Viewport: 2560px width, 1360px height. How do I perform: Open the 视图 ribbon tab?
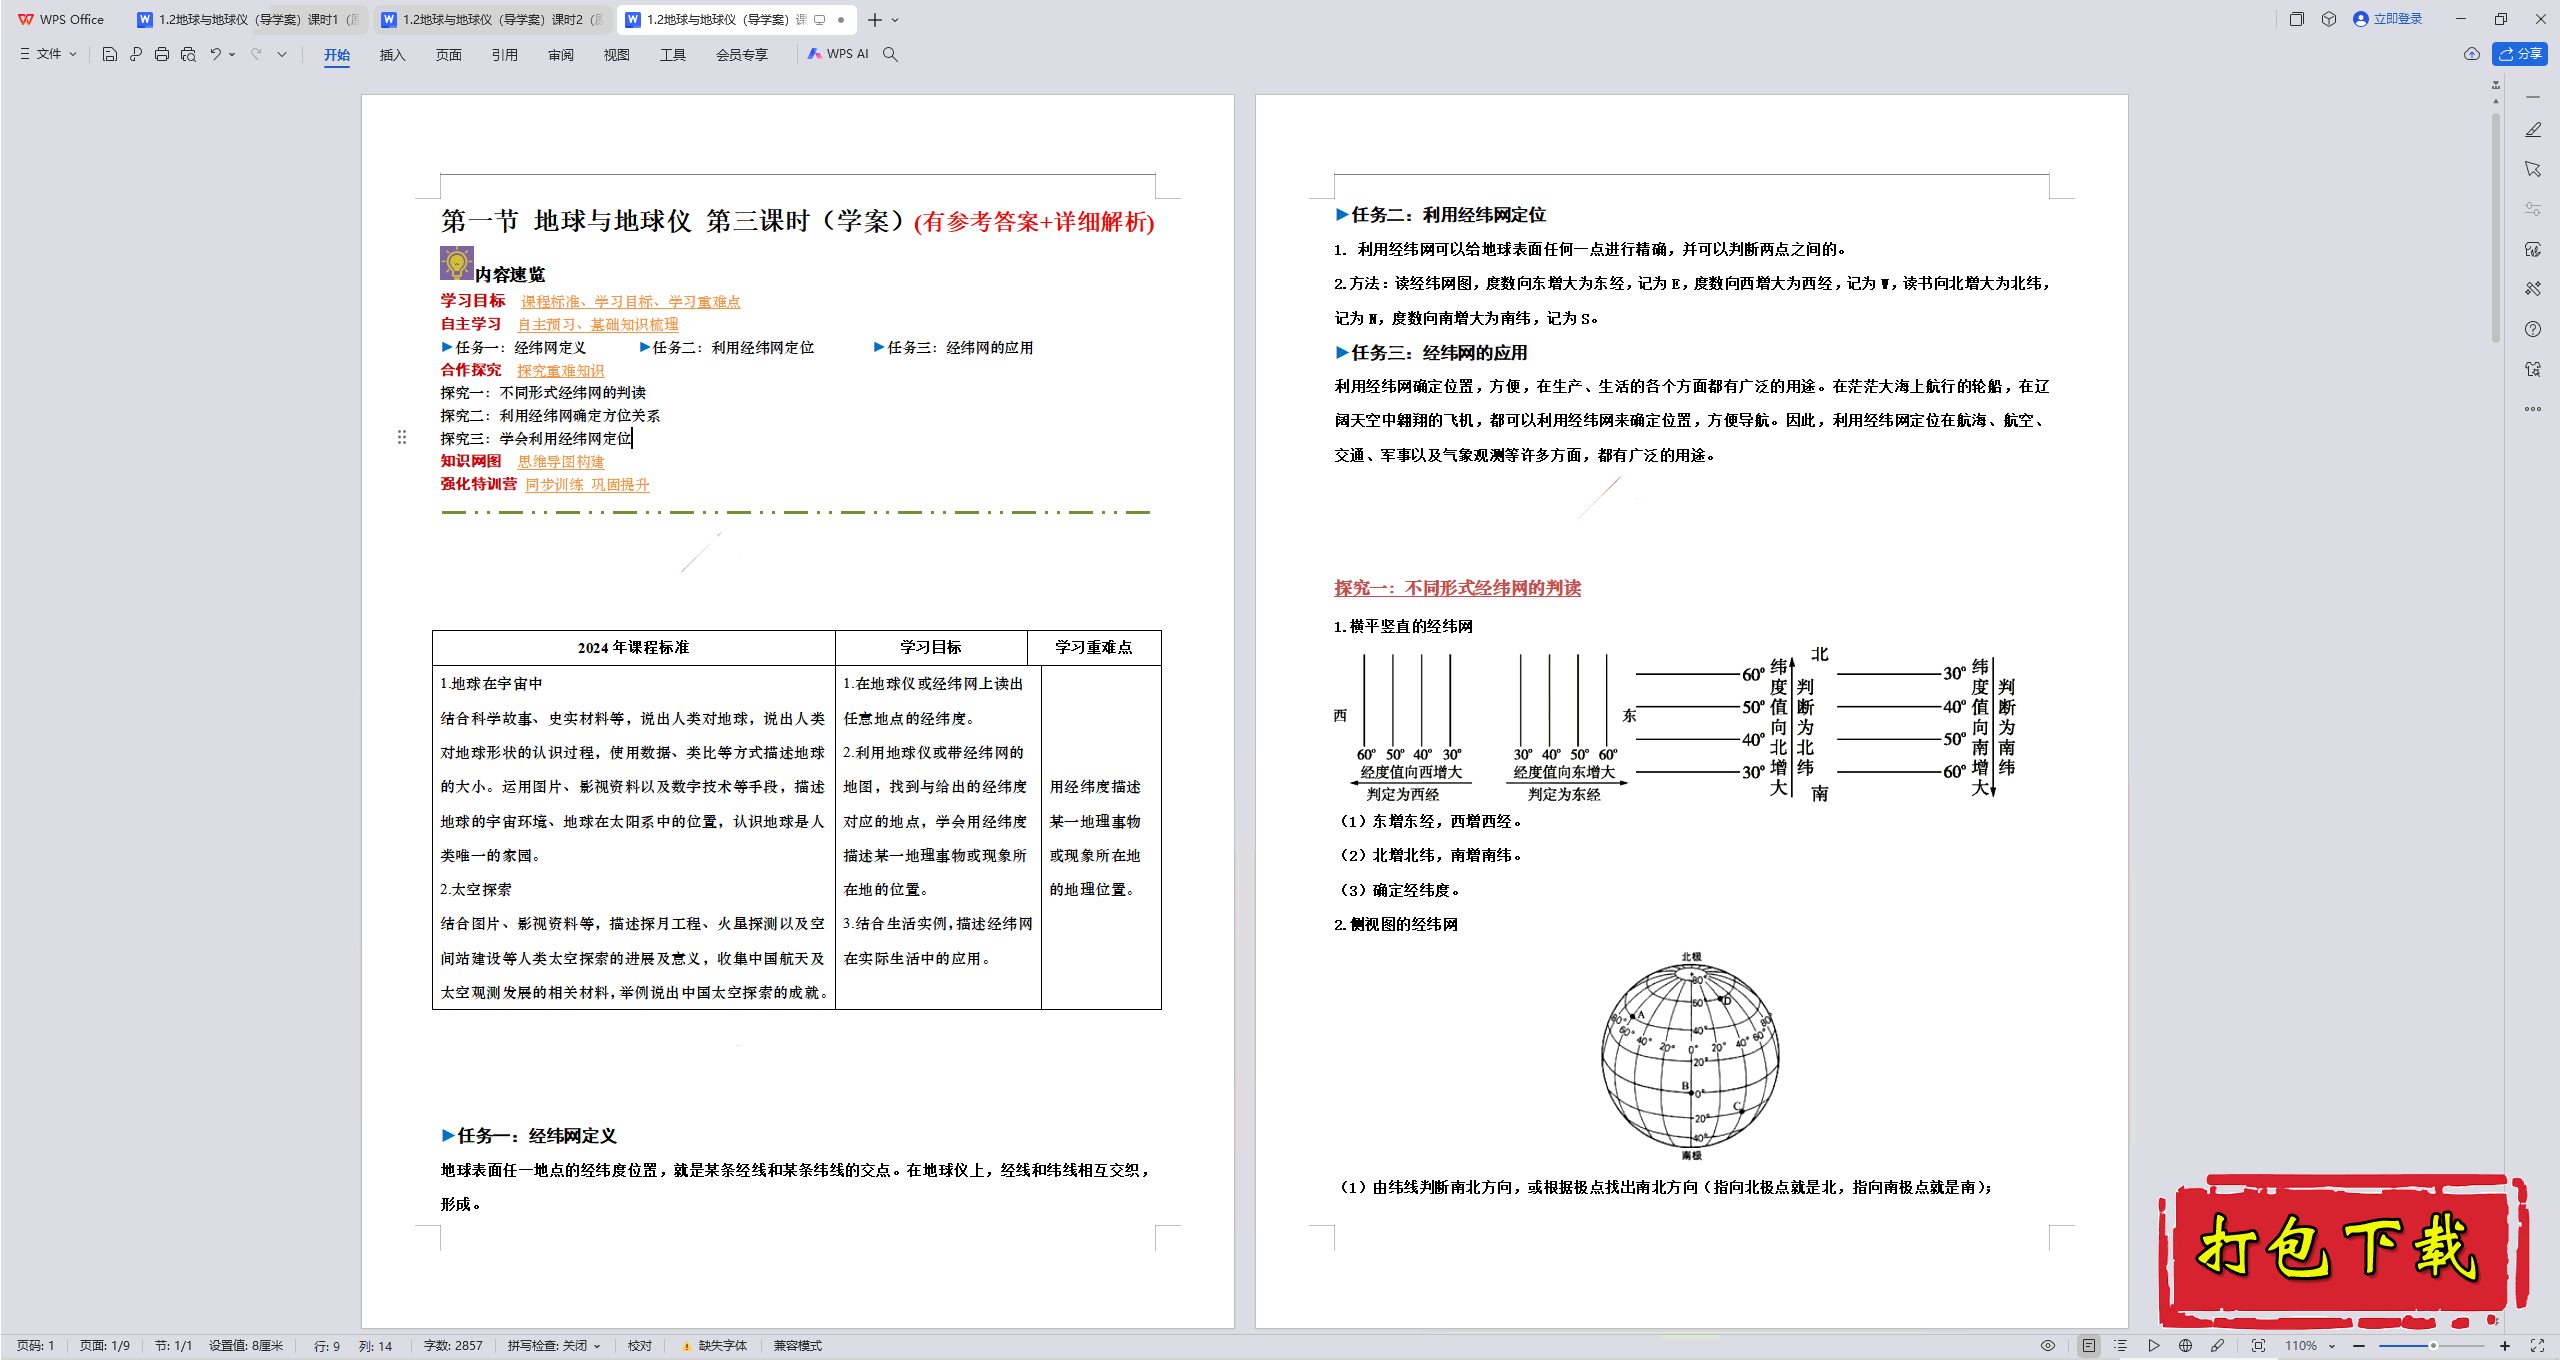[617, 55]
